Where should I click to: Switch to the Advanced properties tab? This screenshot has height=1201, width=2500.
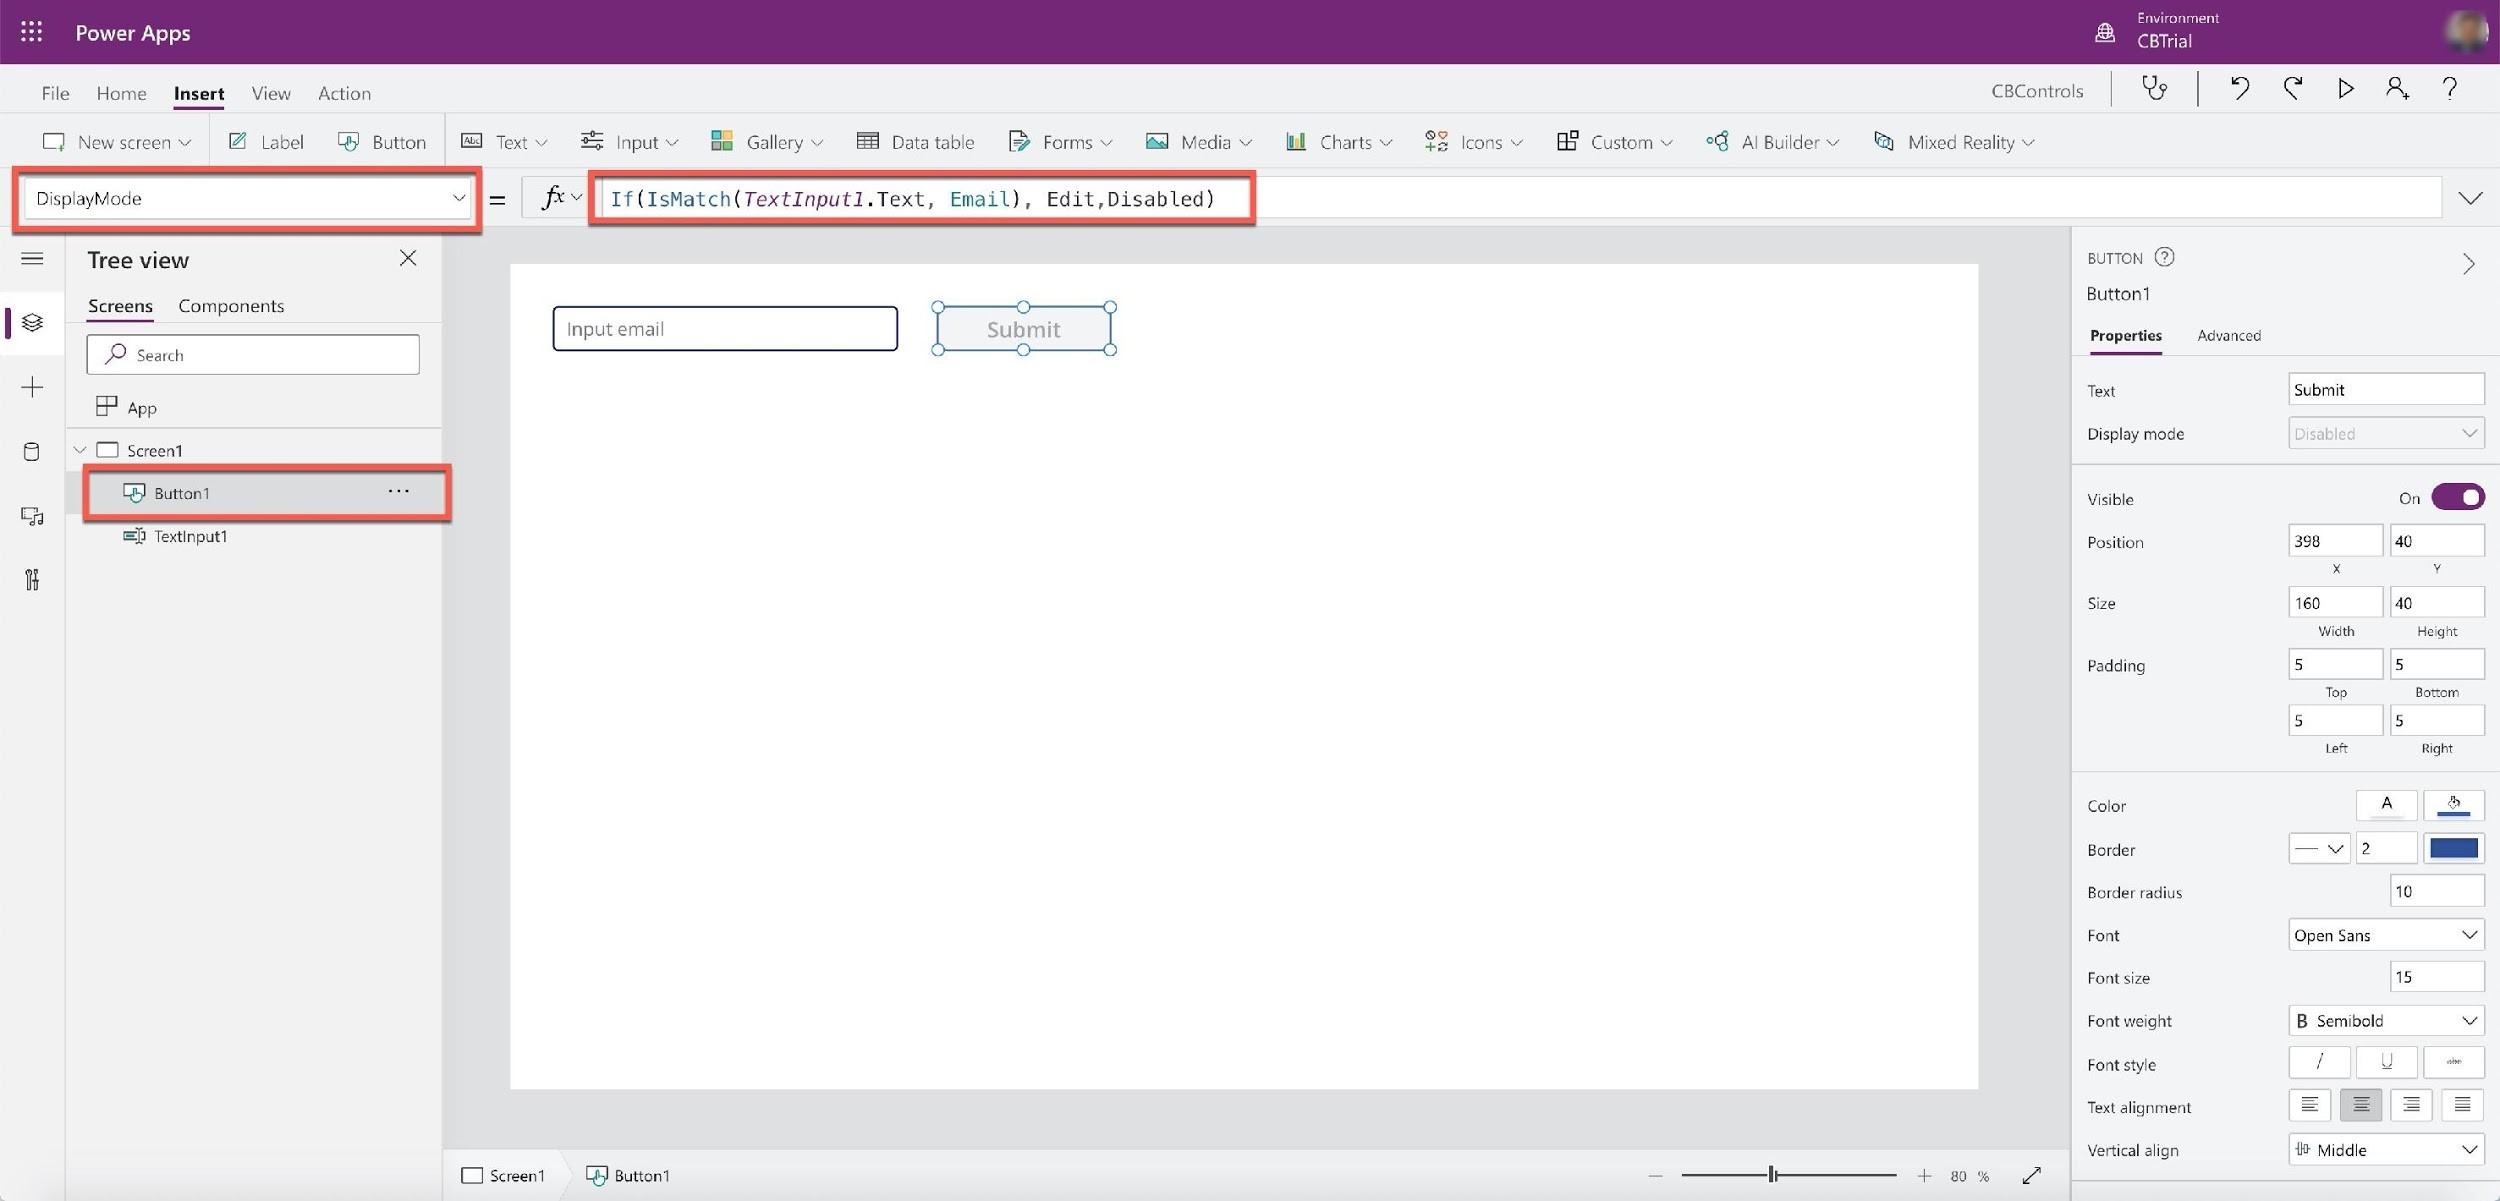point(2229,337)
